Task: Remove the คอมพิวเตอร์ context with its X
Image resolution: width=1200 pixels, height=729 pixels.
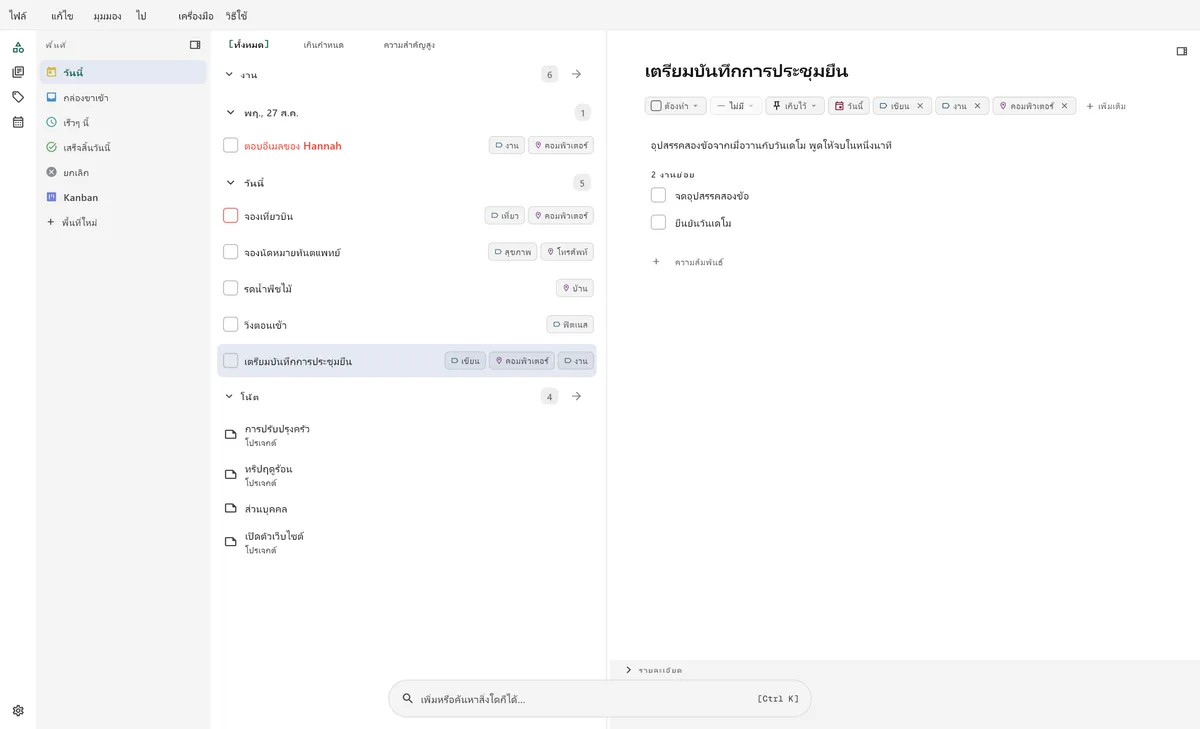Action: 1064,106
